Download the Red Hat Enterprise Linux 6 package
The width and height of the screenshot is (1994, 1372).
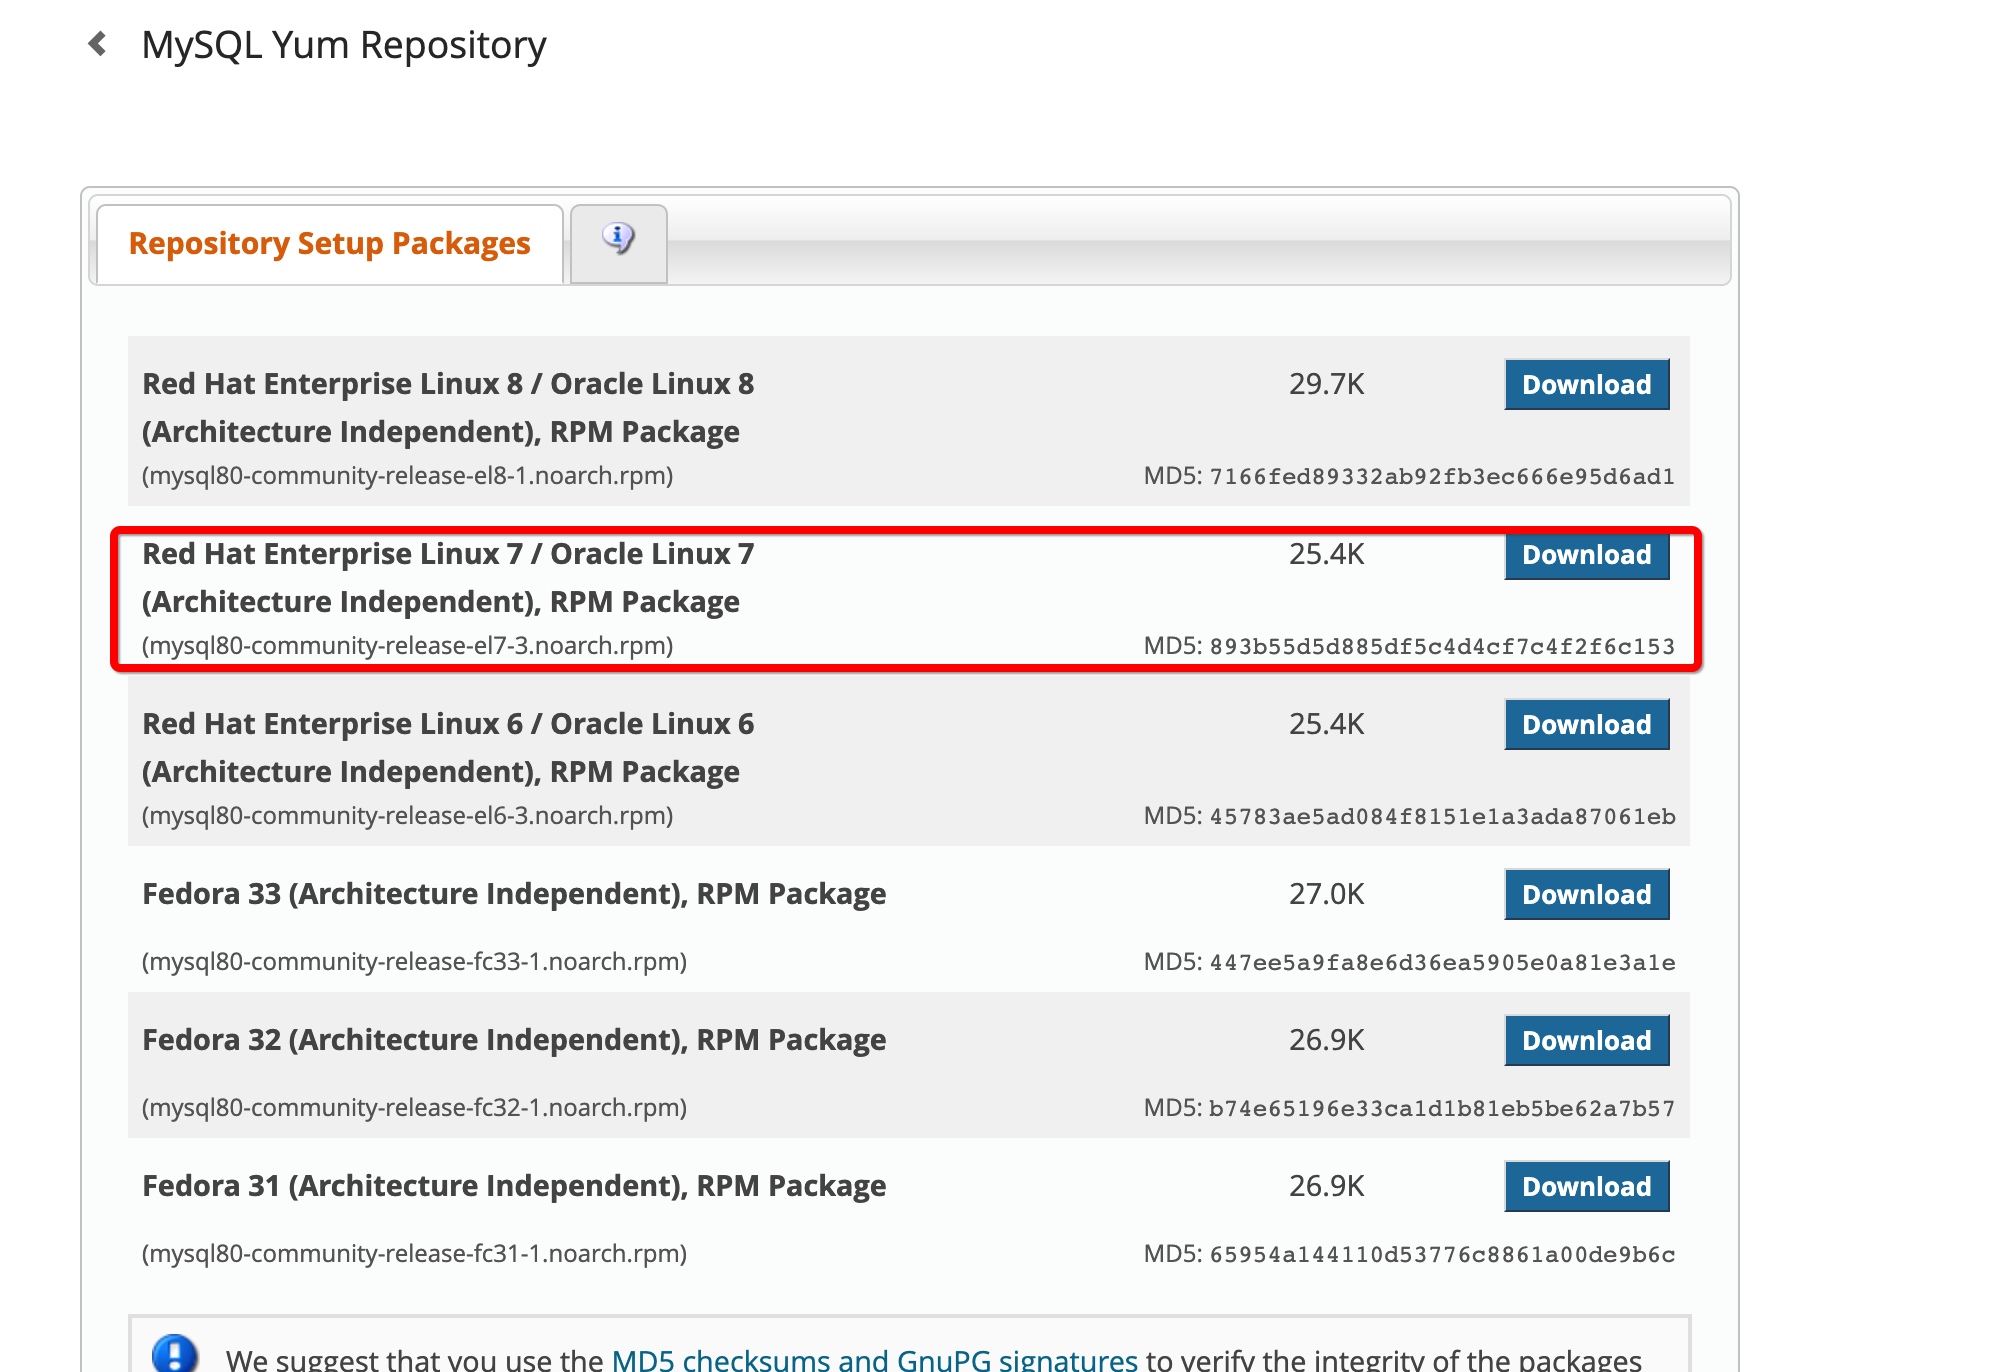point(1586,725)
